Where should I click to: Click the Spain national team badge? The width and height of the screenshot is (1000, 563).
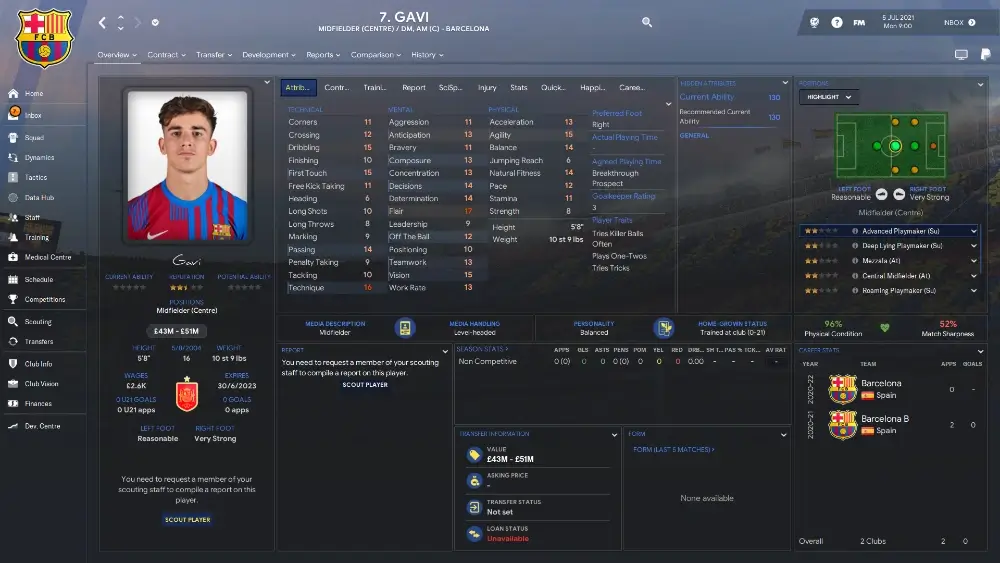click(x=187, y=395)
